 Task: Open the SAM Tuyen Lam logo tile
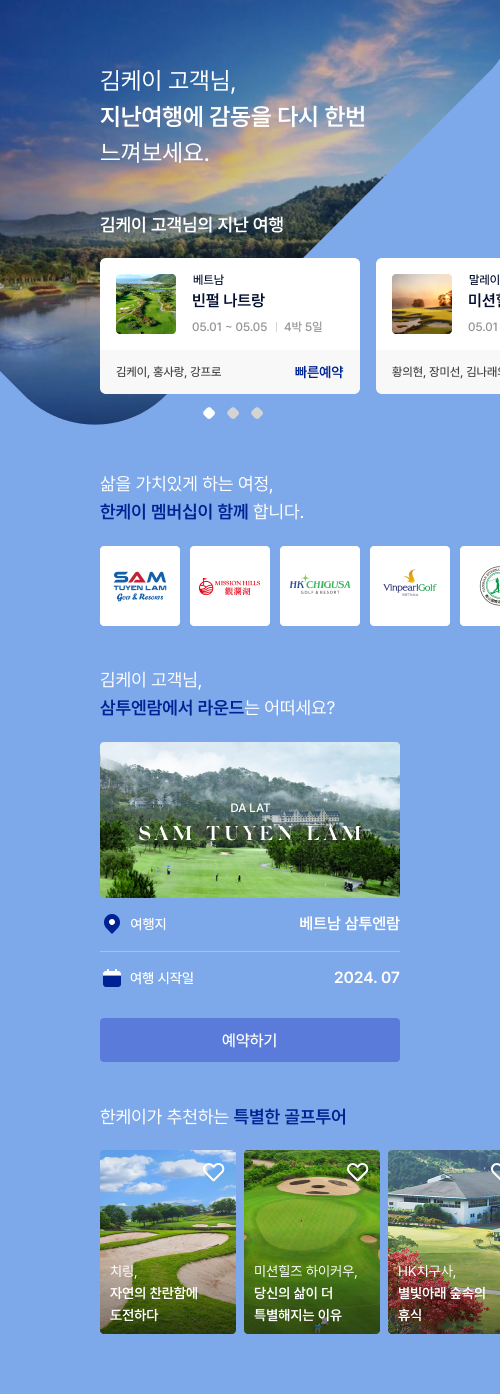click(140, 586)
